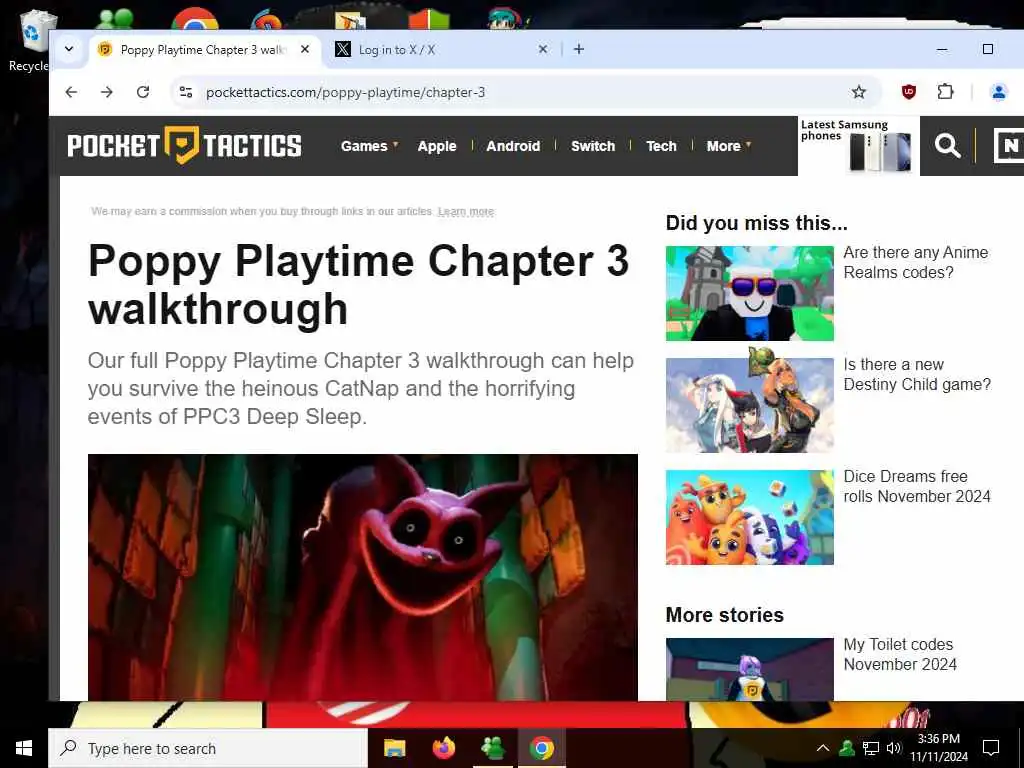Image resolution: width=1024 pixels, height=768 pixels.
Task: Open the Extensions puzzle-piece menu
Action: (945, 92)
